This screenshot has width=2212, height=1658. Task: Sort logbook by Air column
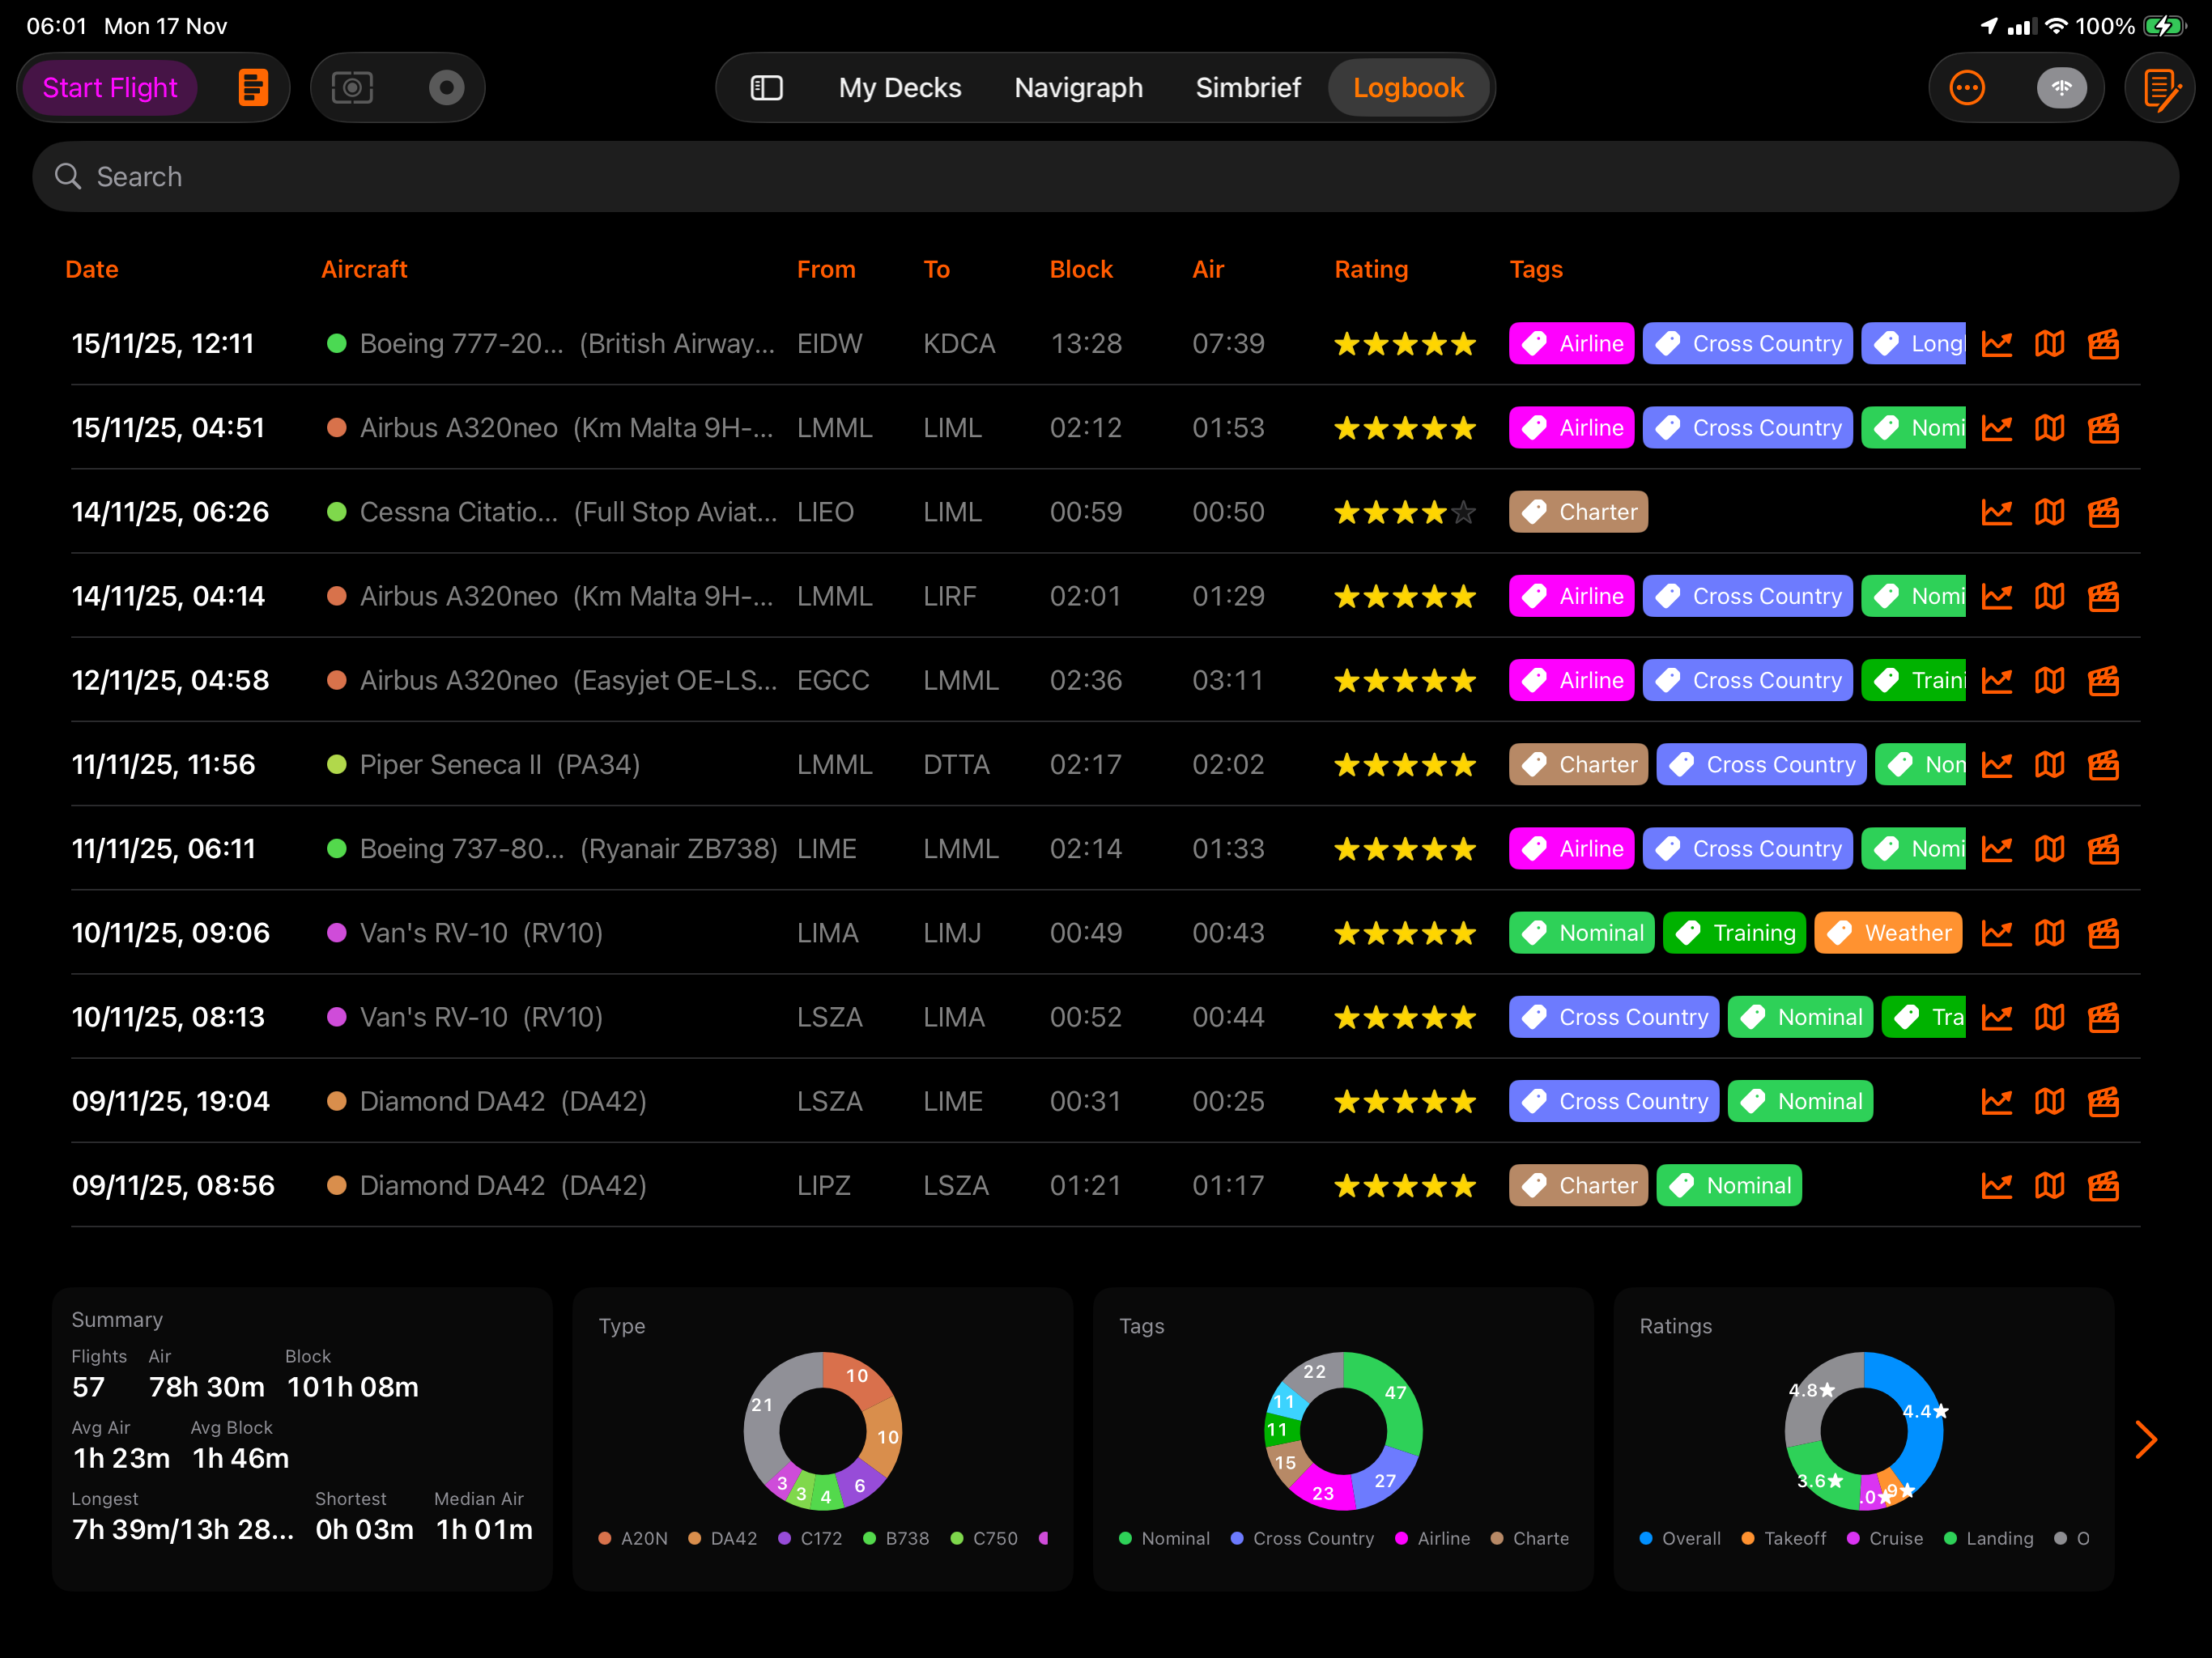(1208, 269)
